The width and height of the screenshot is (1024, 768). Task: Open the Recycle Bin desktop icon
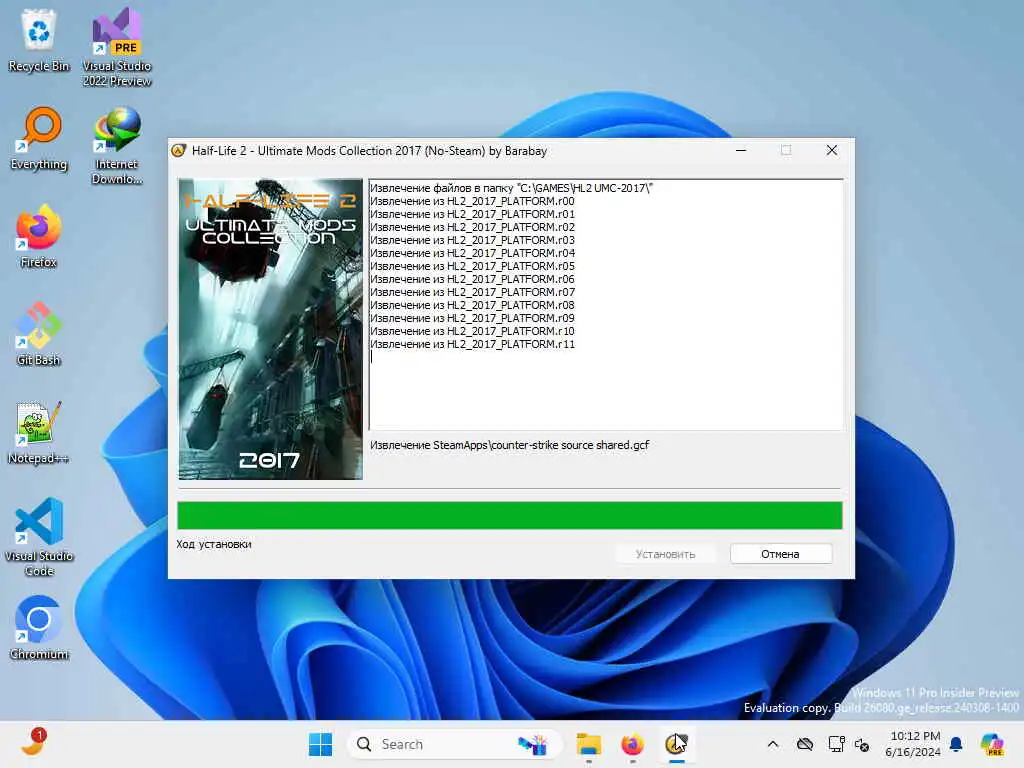[x=39, y=40]
